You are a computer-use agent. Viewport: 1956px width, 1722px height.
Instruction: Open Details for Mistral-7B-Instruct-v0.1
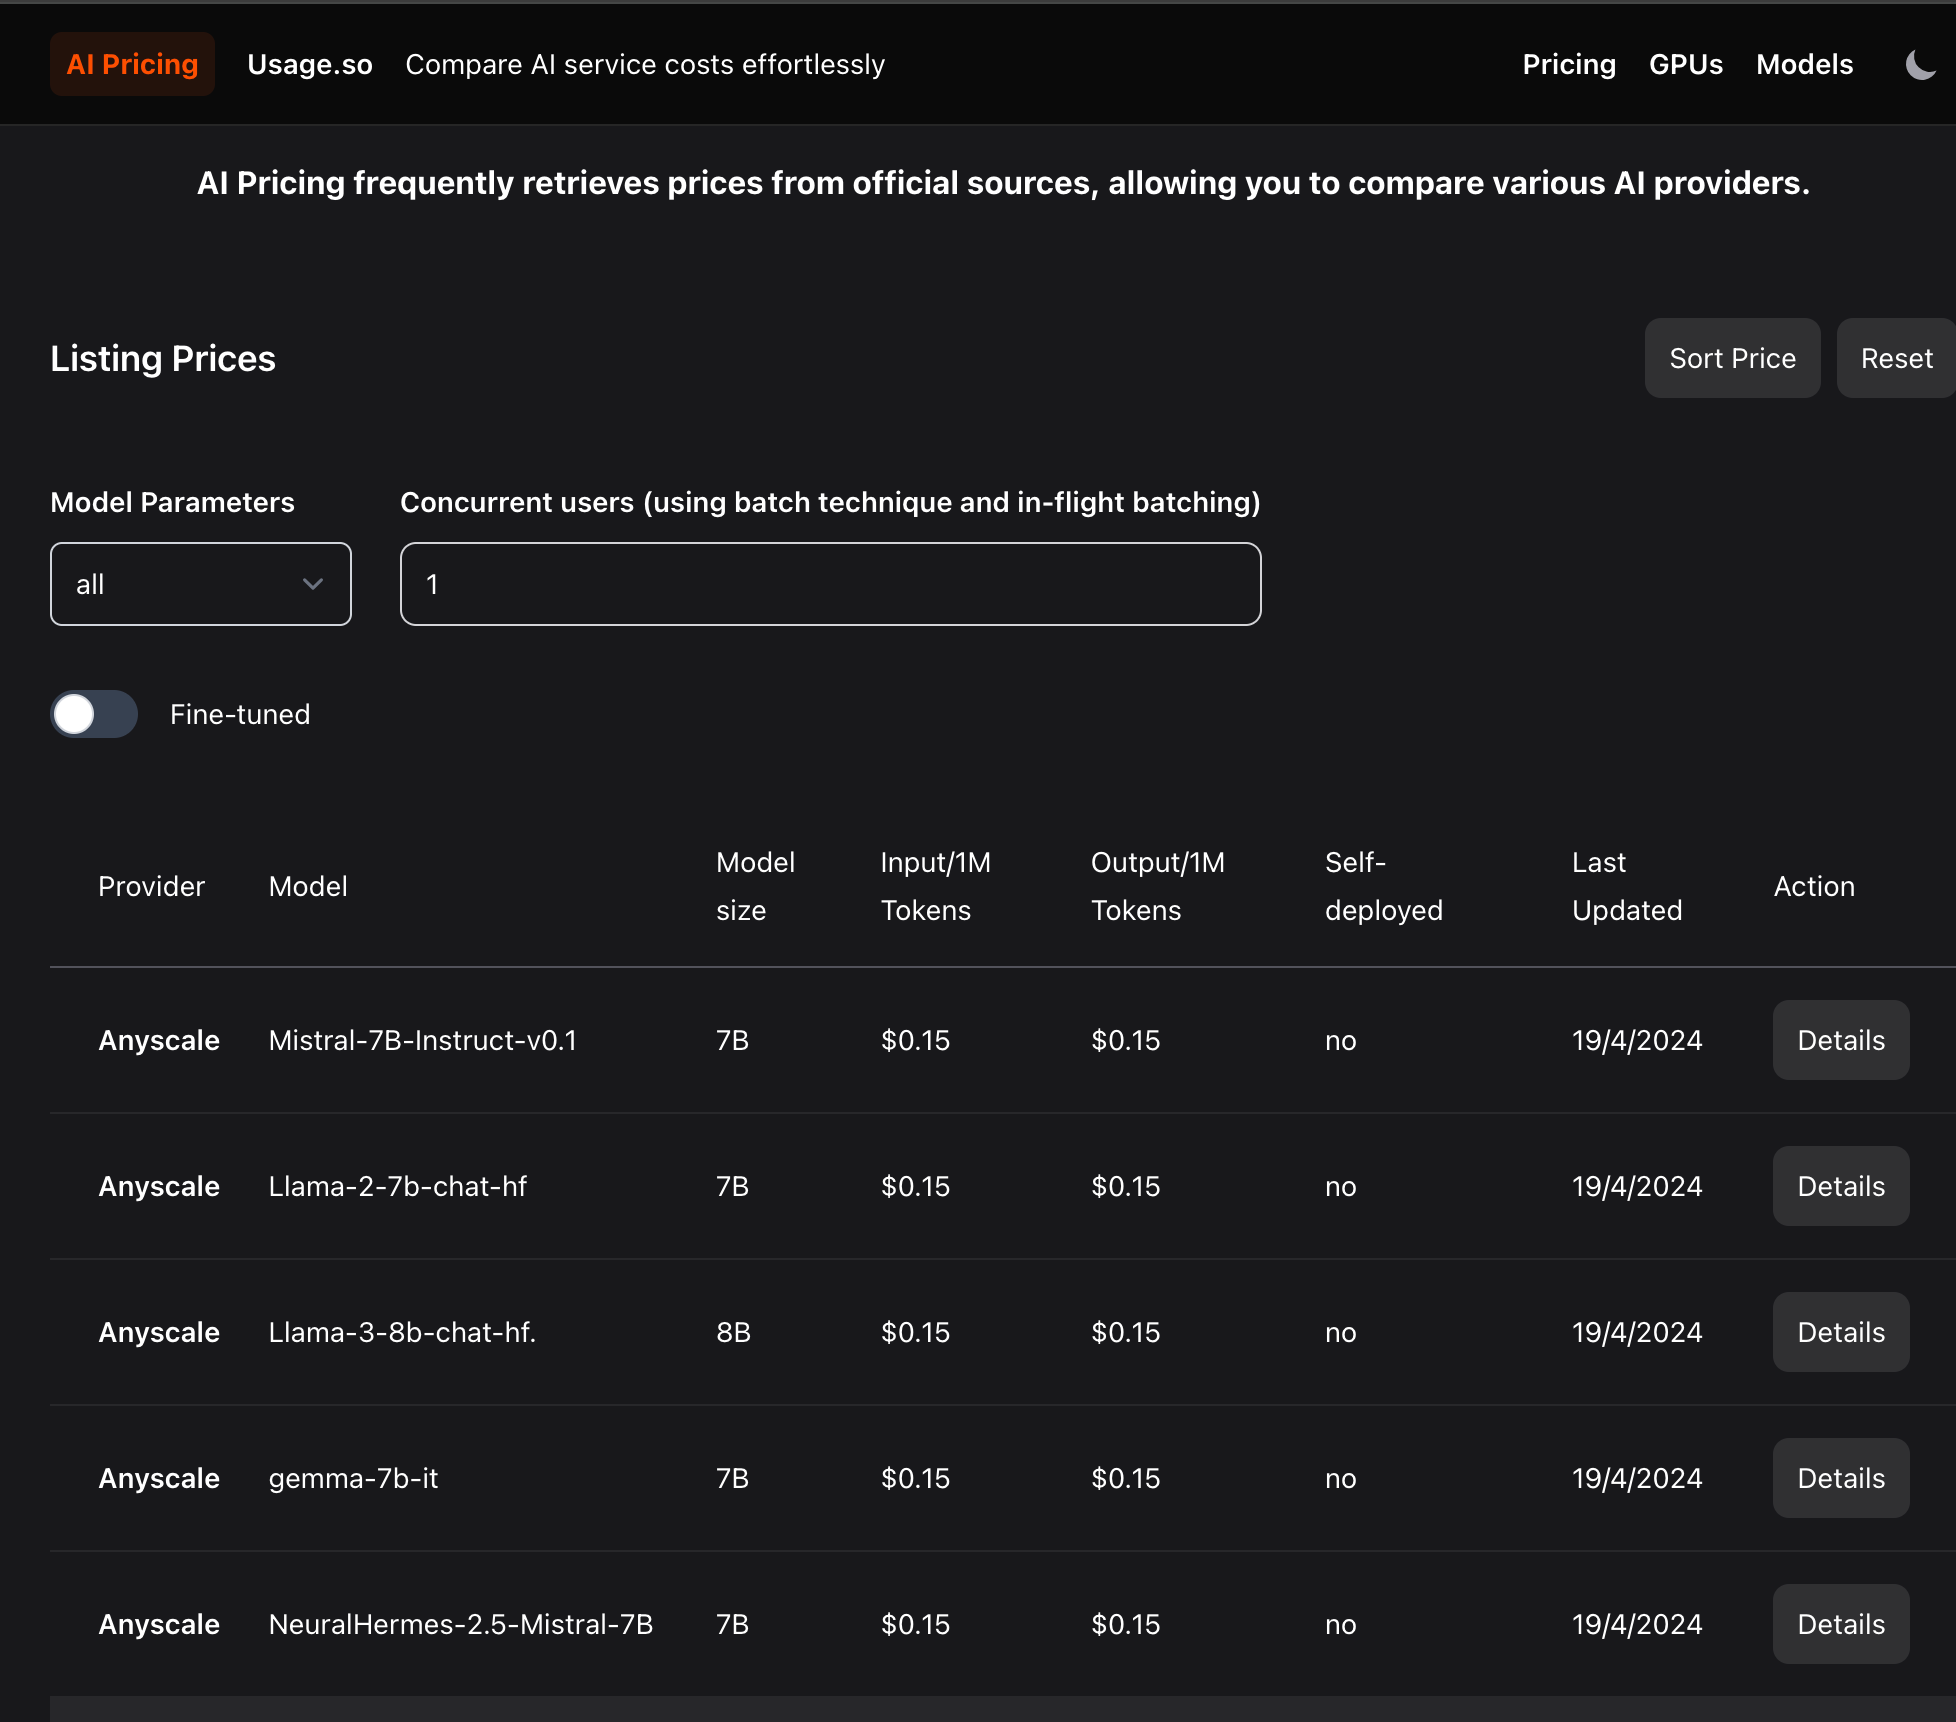tap(1840, 1040)
